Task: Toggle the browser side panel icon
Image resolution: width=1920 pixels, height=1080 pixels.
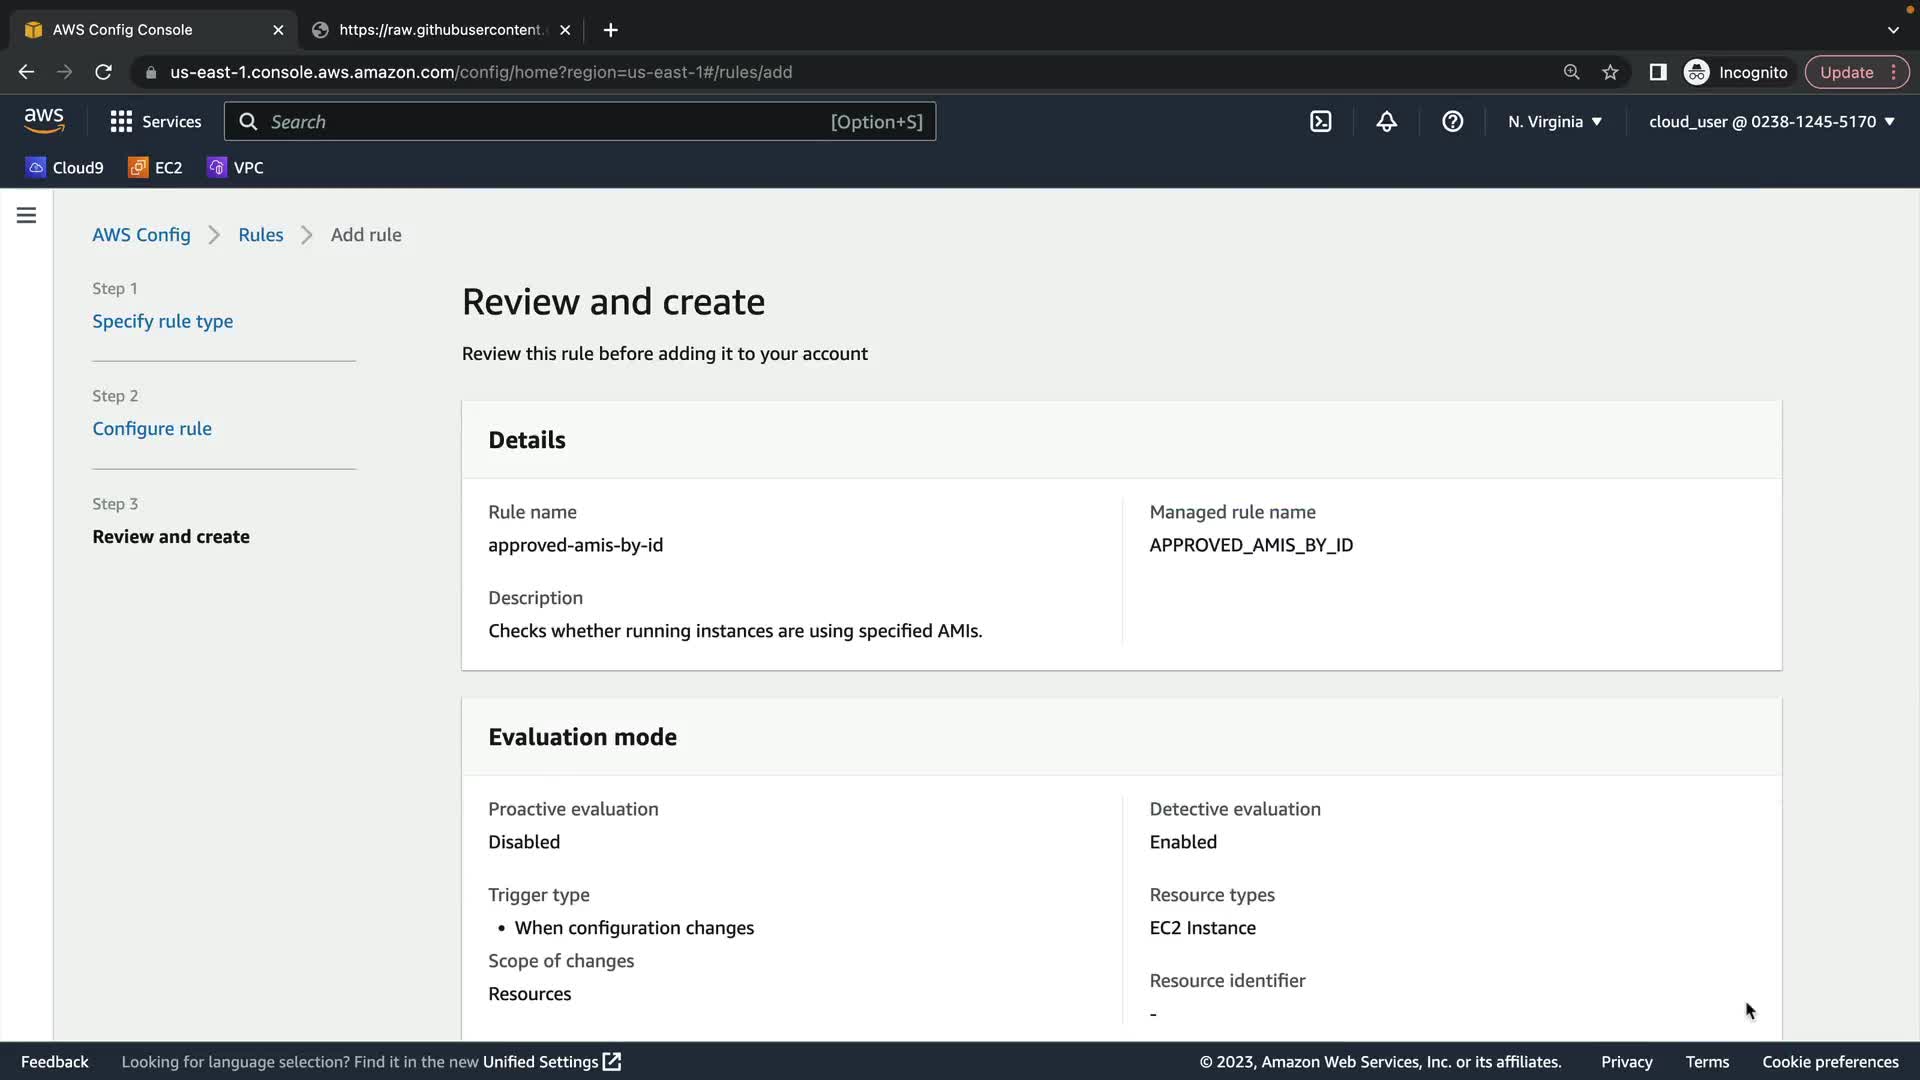Action: coord(1657,72)
